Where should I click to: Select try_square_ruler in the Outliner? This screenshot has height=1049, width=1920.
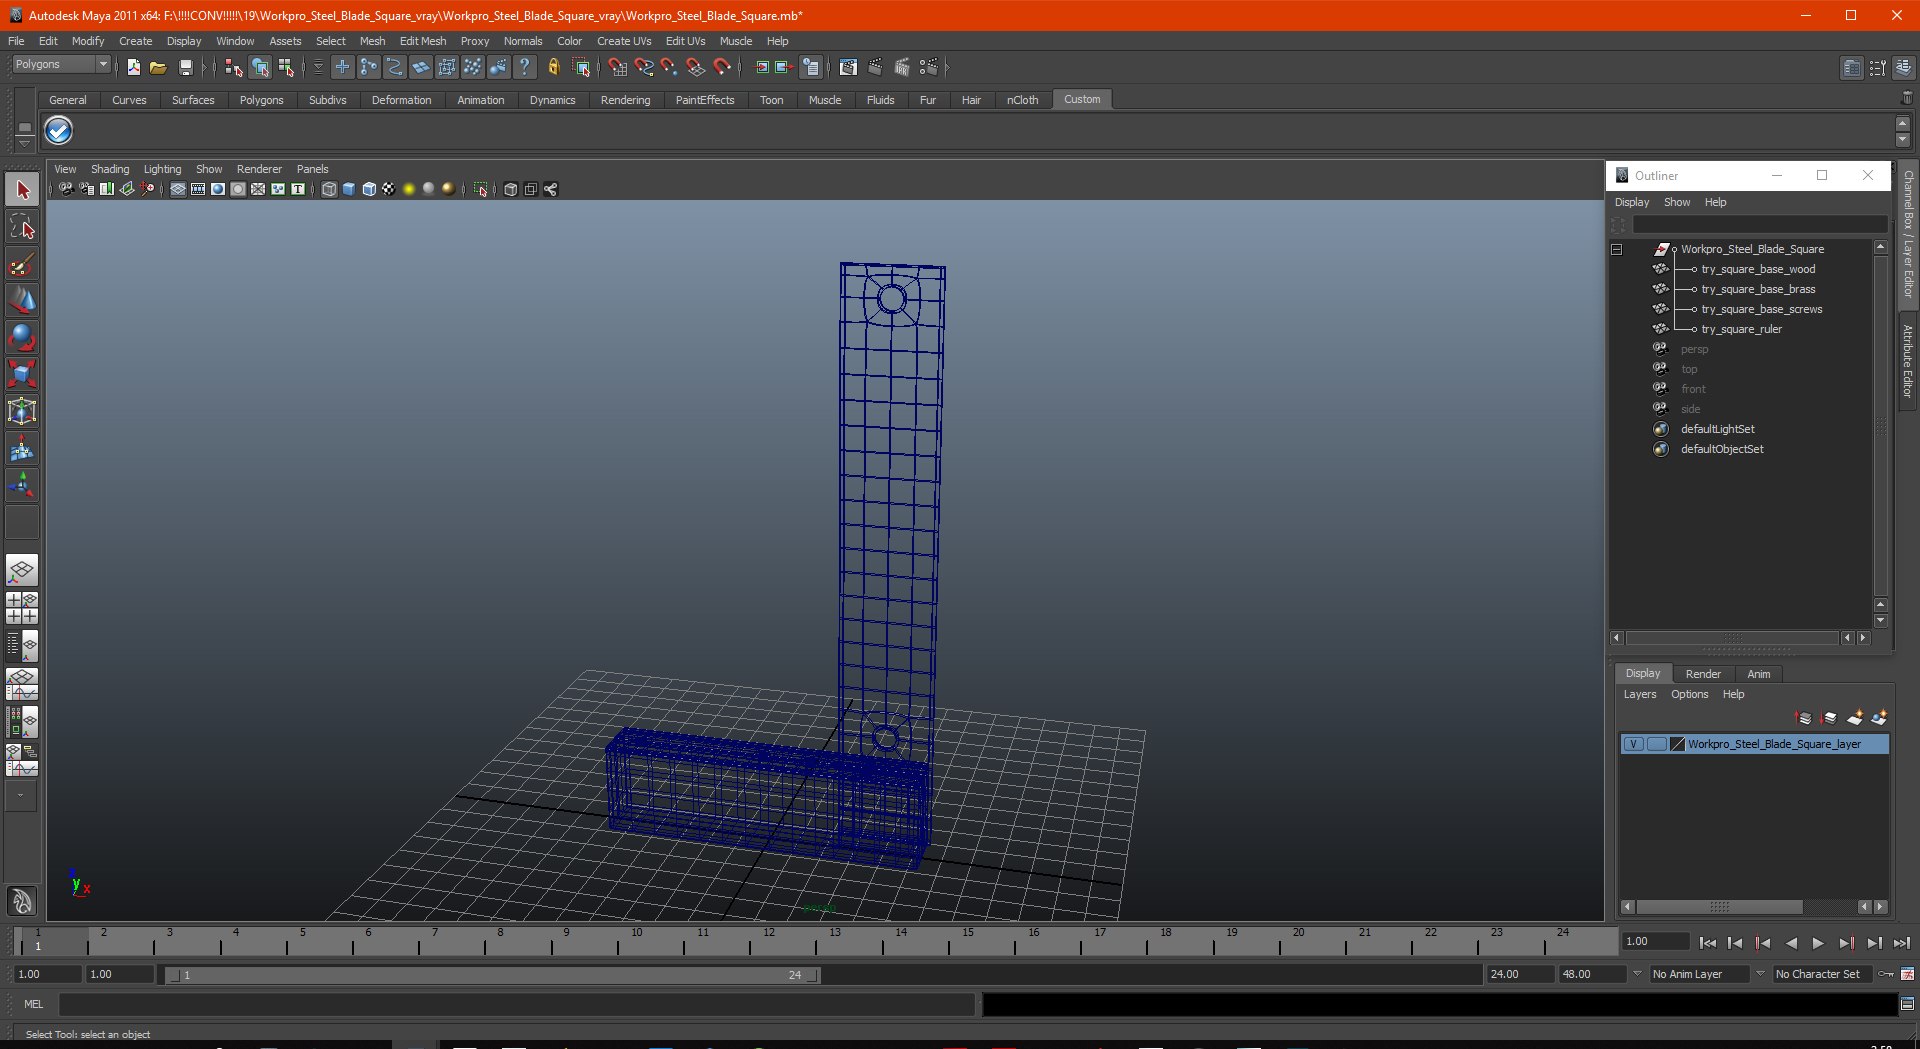pyautogui.click(x=1741, y=329)
